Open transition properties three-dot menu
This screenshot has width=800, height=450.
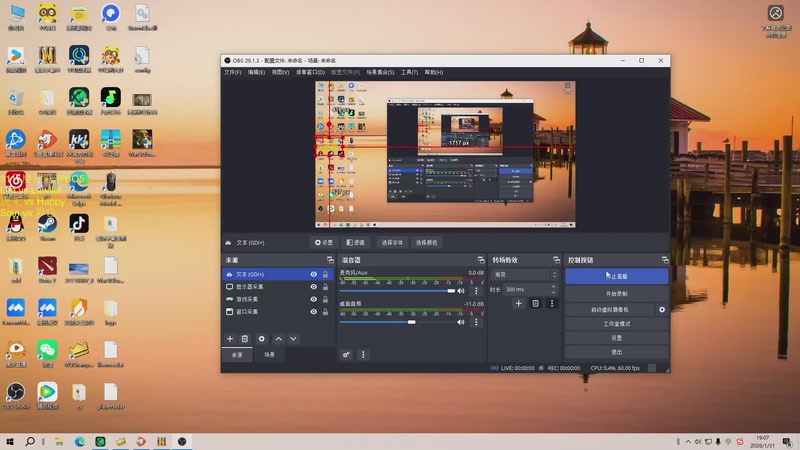[x=552, y=303]
